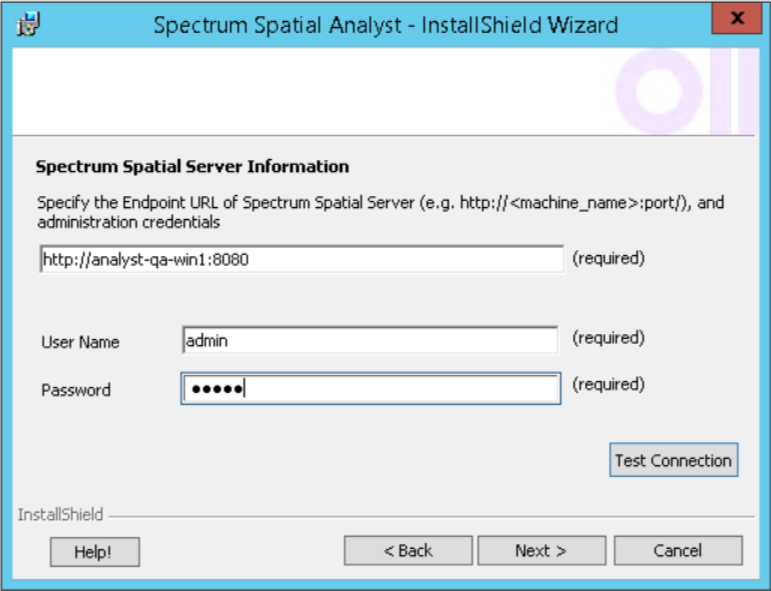Image resolution: width=771 pixels, height=591 pixels.
Task: Click the 'InstallShield' label text
Action: point(60,515)
